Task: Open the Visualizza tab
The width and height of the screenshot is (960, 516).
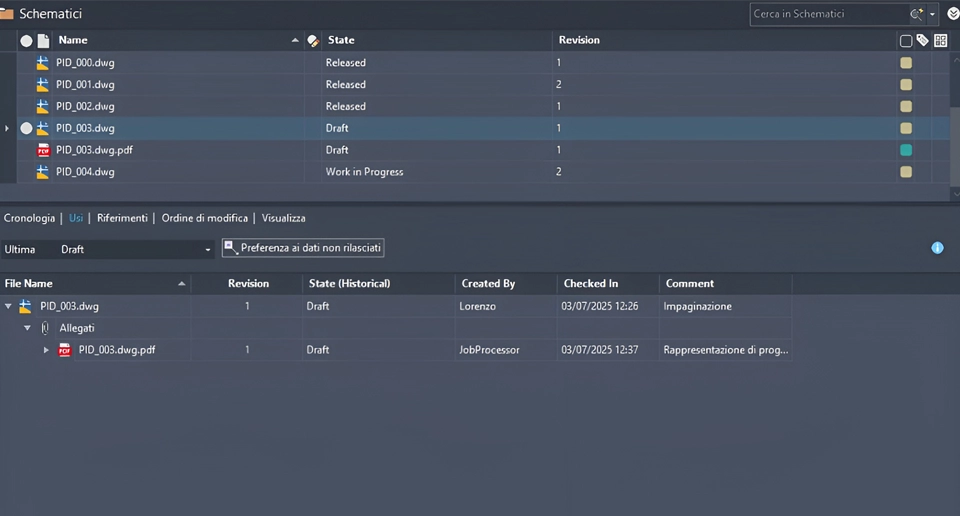Action: [x=283, y=218]
